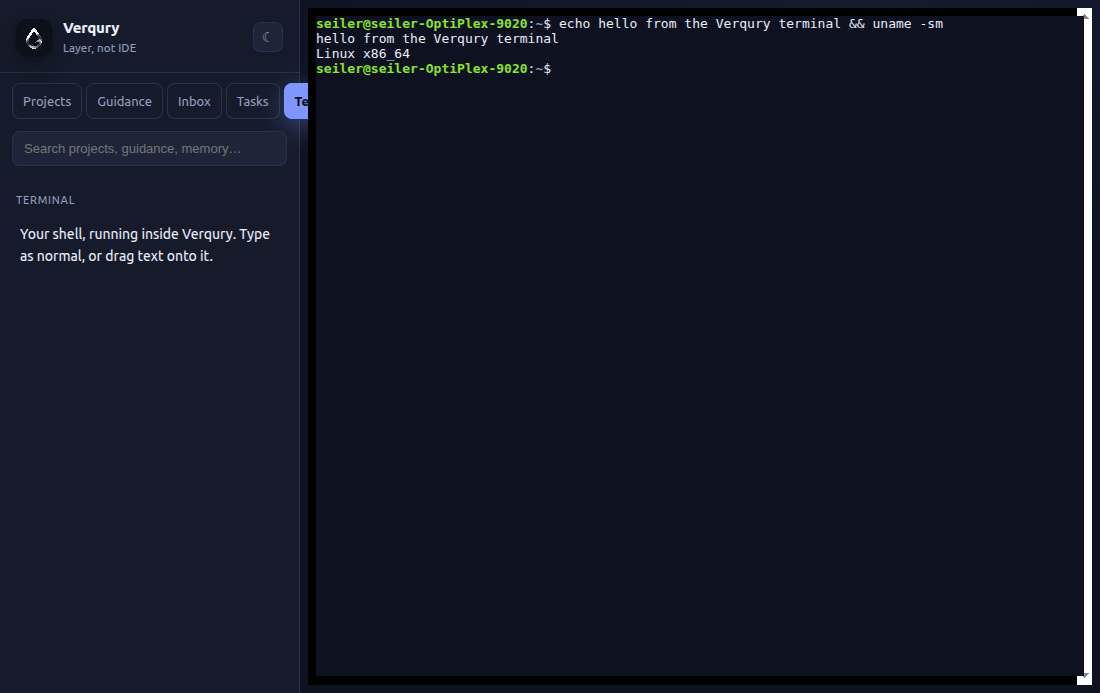Image resolution: width=1100 pixels, height=693 pixels.
Task: Select the partially hidden Terminal tab
Action: 297,101
